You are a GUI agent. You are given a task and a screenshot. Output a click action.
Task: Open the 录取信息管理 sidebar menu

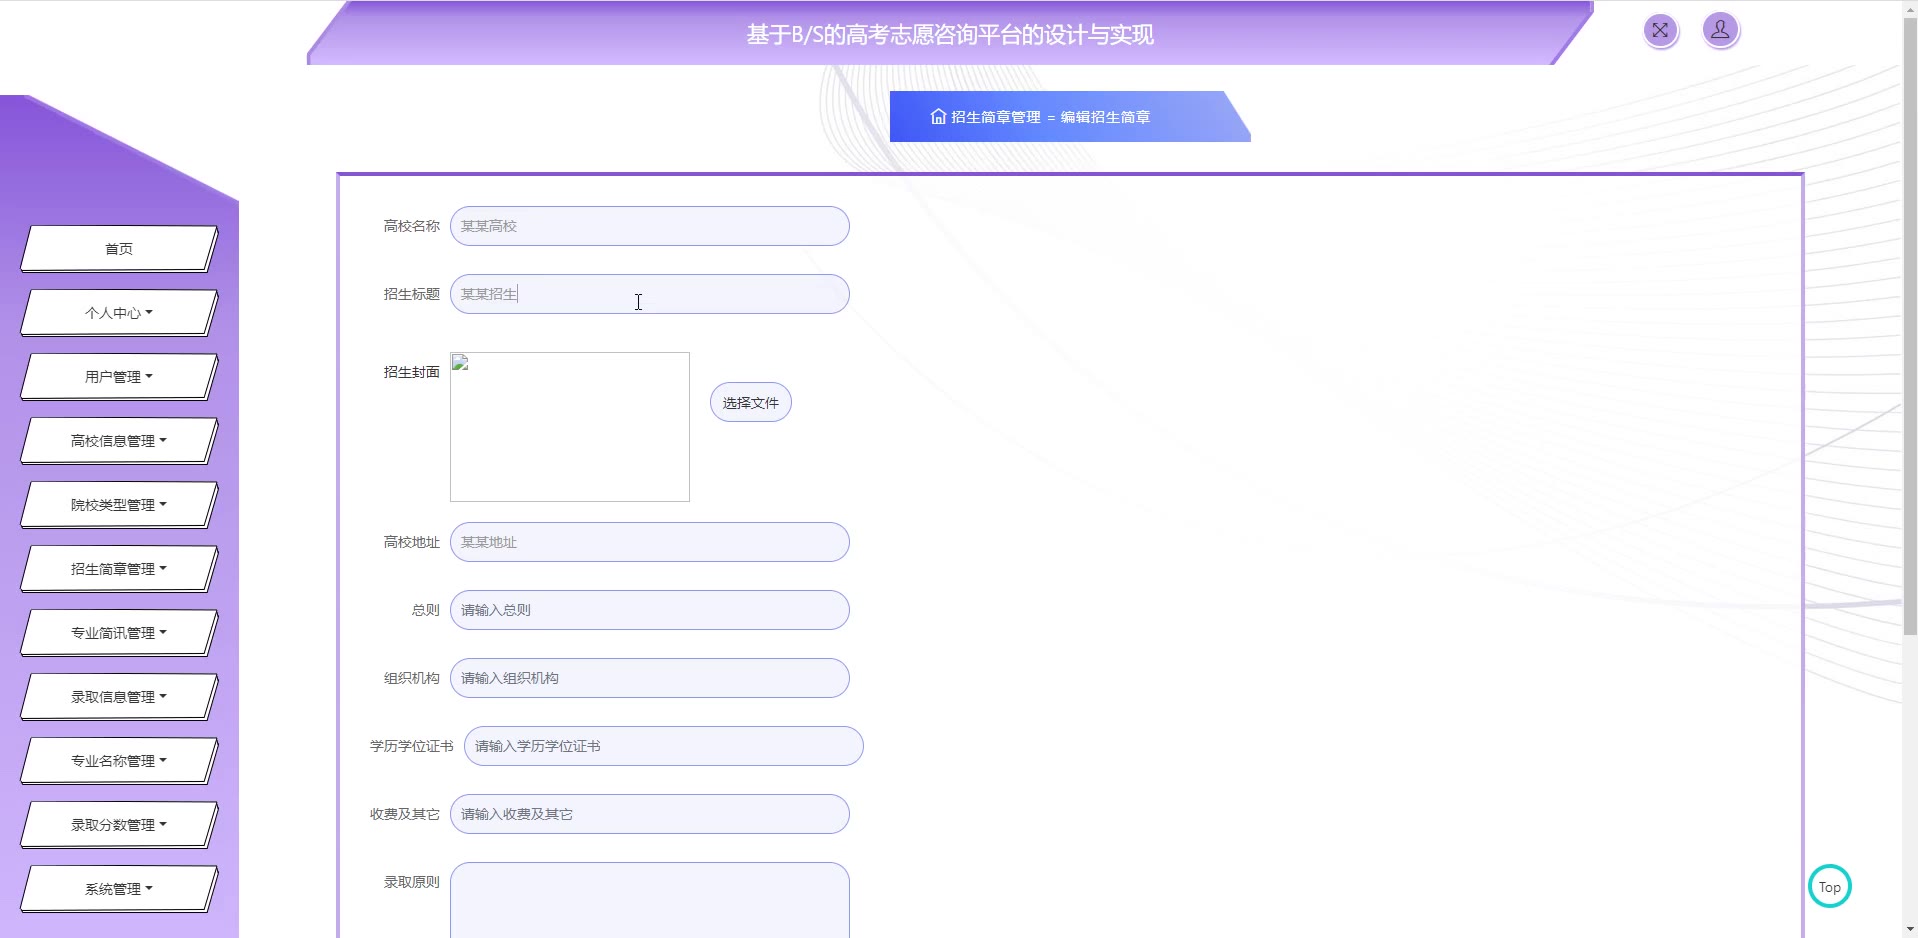point(119,697)
